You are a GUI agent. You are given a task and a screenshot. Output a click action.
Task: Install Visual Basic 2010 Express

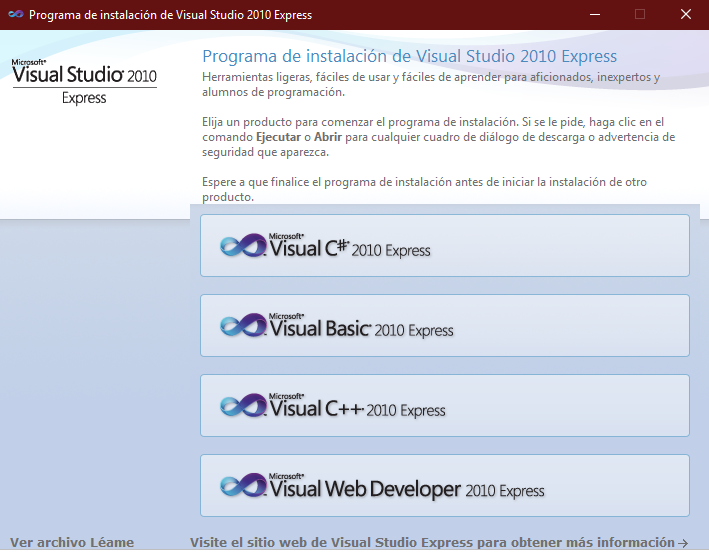[x=445, y=325]
